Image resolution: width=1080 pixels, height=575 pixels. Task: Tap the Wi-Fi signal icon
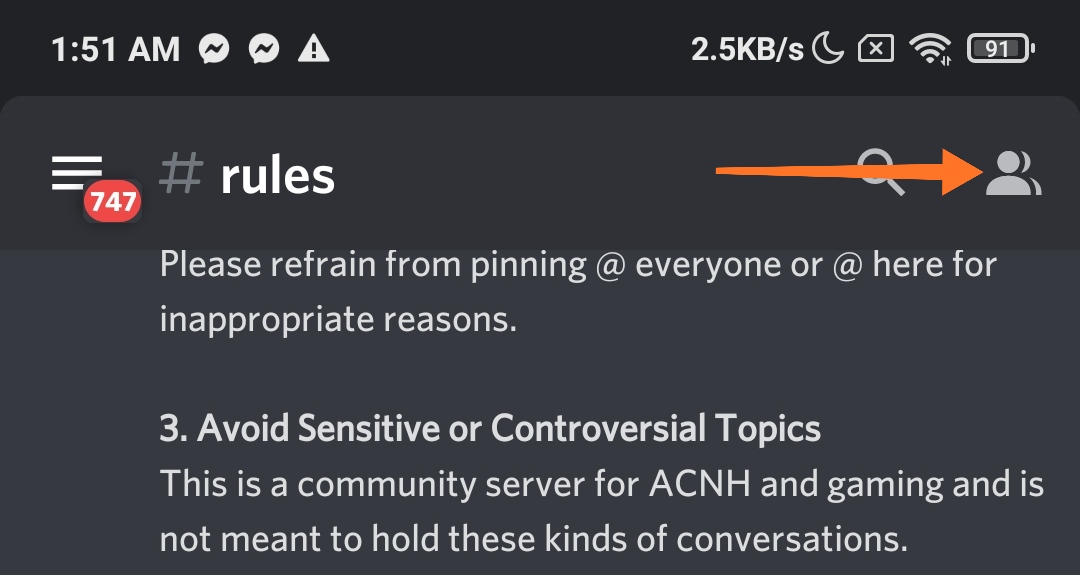tap(930, 48)
